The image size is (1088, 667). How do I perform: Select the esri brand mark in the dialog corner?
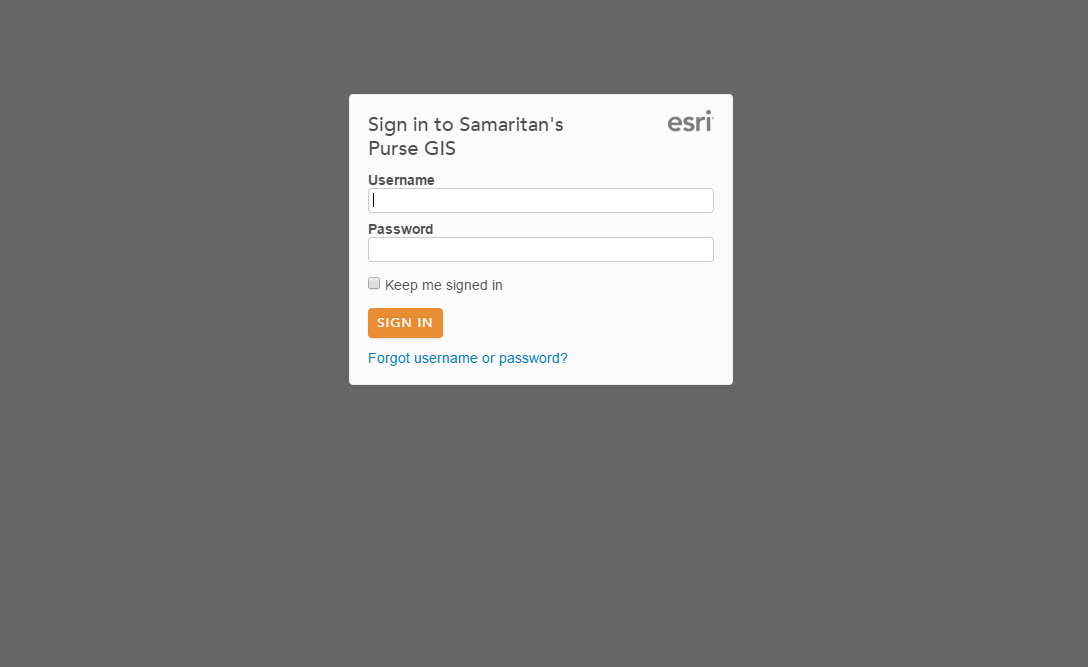690,122
